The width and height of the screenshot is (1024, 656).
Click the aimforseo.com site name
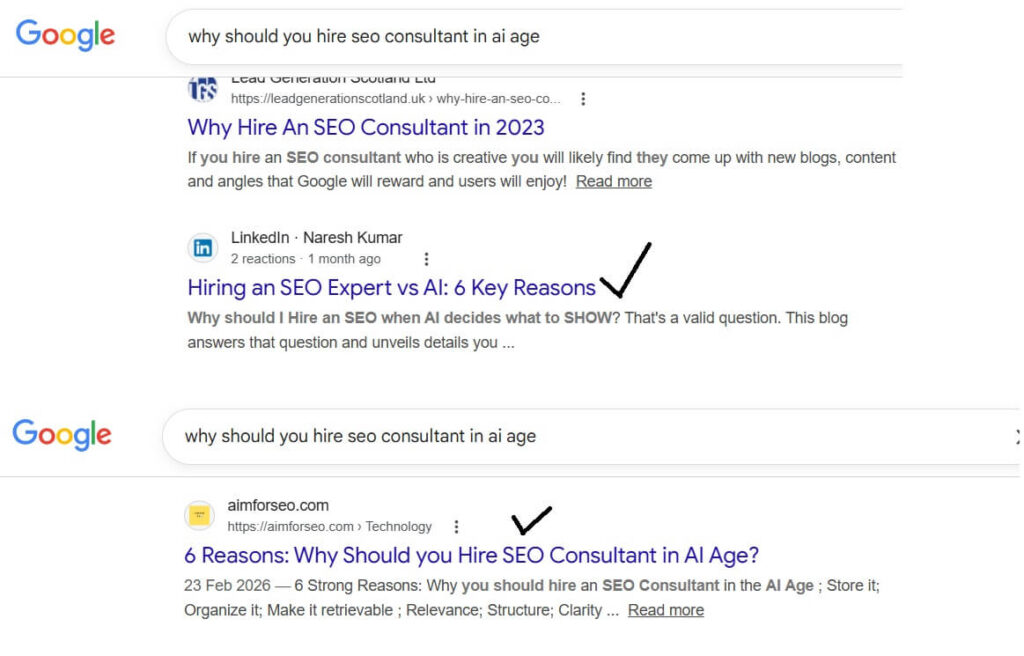point(278,506)
